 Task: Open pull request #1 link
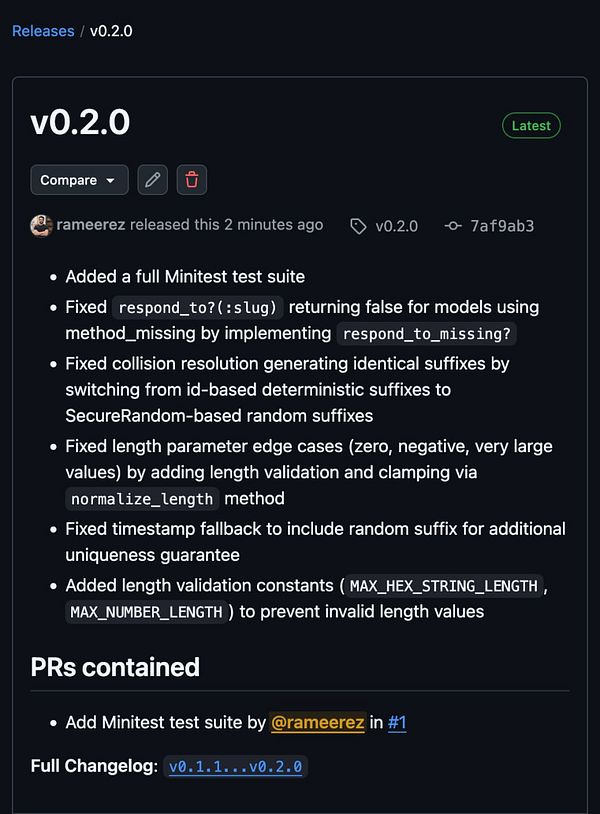click(x=397, y=722)
